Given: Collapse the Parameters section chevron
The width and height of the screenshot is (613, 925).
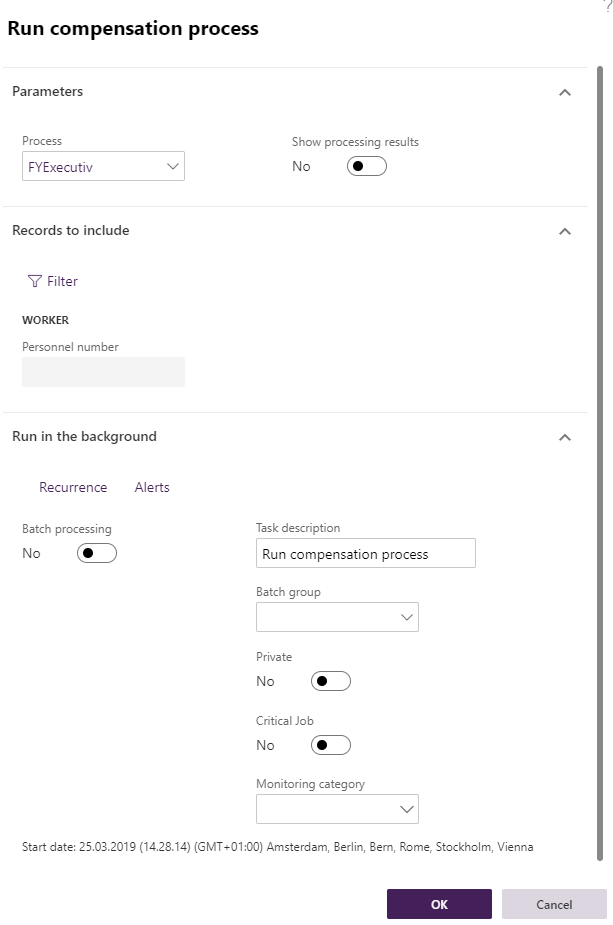Looking at the screenshot, I should (565, 92).
